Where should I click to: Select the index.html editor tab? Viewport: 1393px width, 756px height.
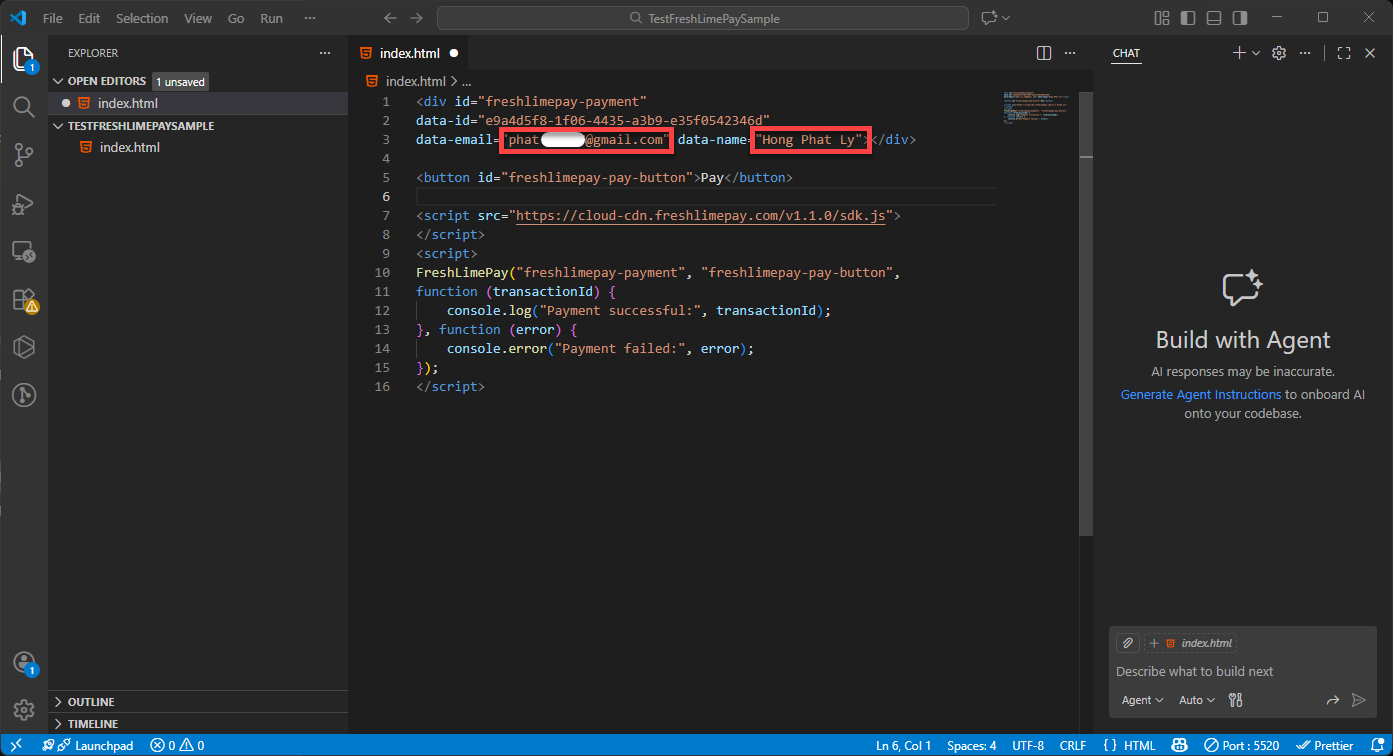[409, 53]
